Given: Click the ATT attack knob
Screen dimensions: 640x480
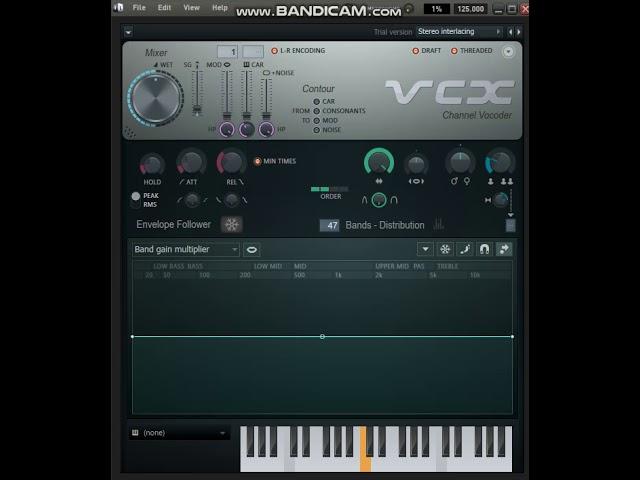Looking at the screenshot, I should pyautogui.click(x=191, y=163).
